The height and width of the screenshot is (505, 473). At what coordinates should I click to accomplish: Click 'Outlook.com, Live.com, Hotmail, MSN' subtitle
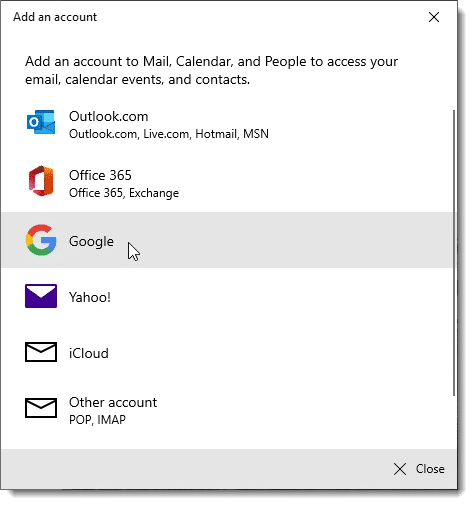click(169, 134)
